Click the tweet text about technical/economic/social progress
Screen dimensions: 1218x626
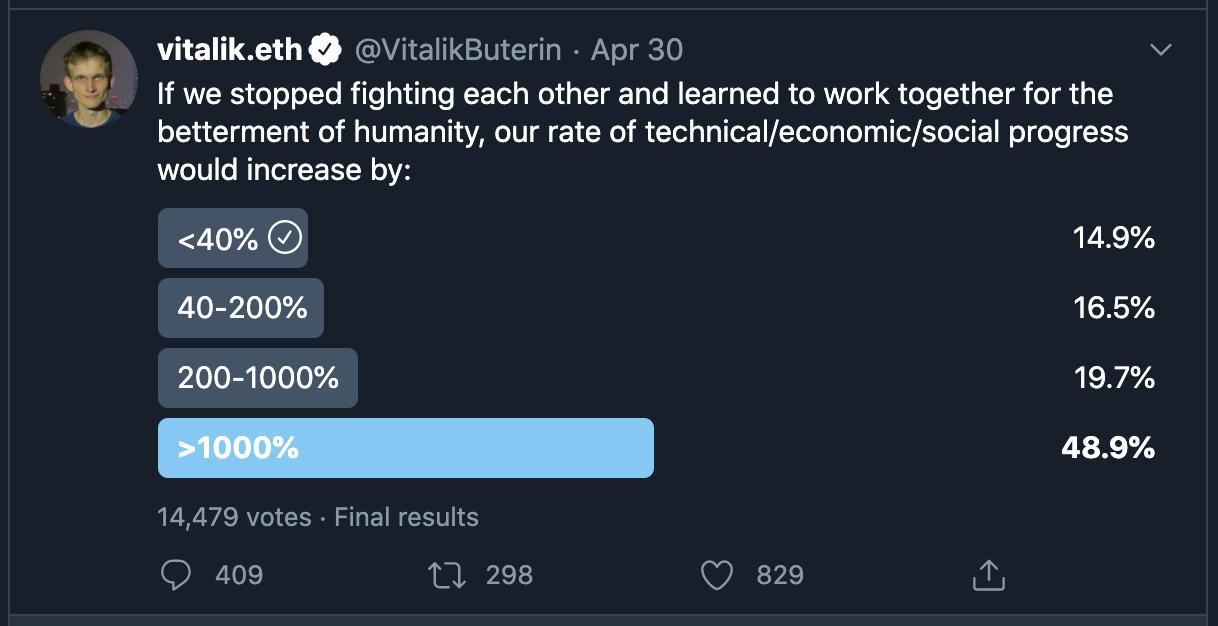coord(640,132)
